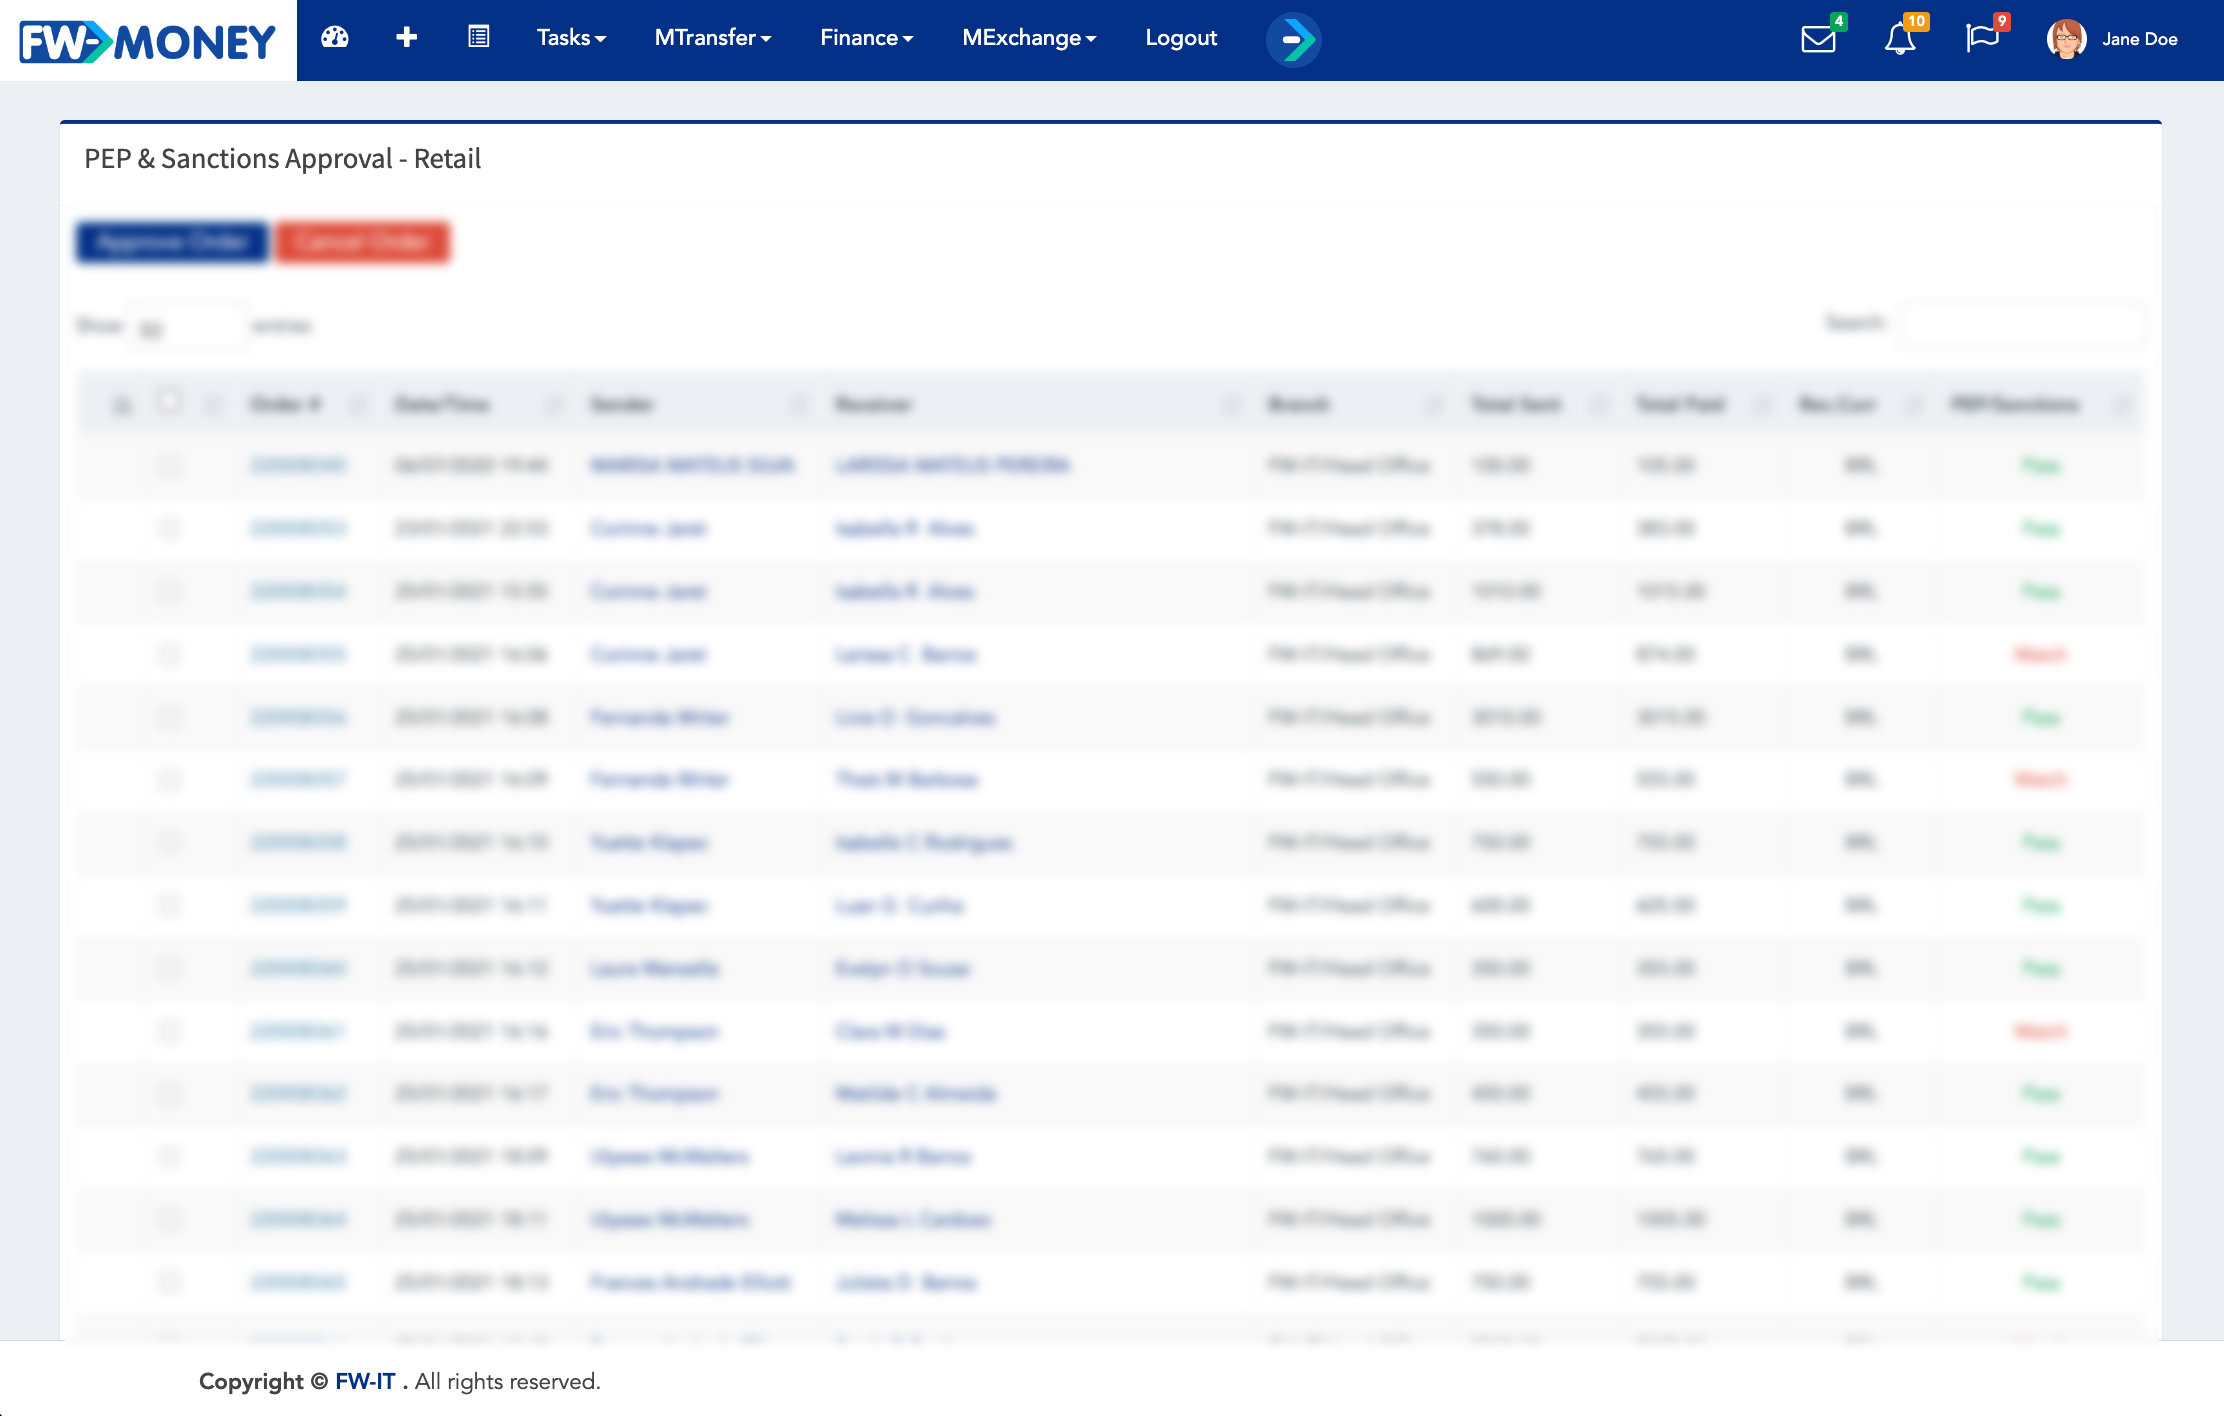The height and width of the screenshot is (1416, 2224).
Task: Click Logout in the top navigation
Action: [x=1181, y=38]
